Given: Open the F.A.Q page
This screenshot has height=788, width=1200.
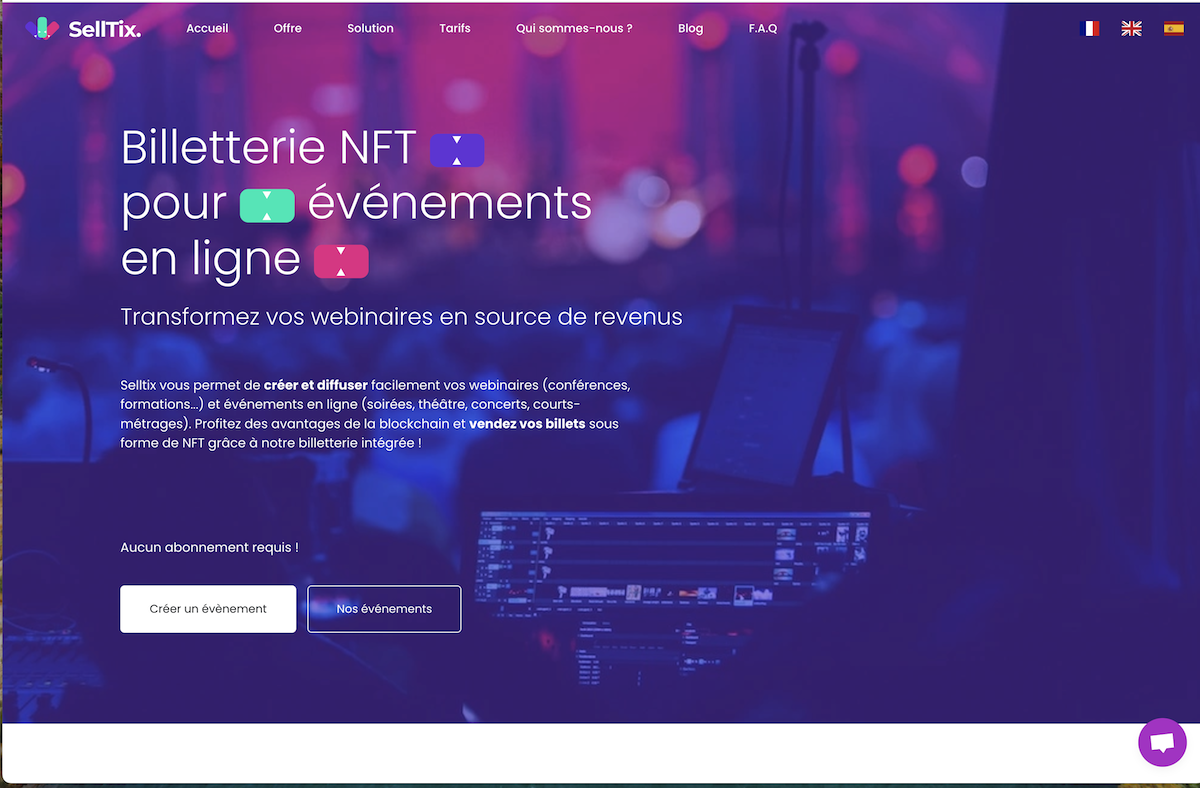Looking at the screenshot, I should (x=763, y=28).
